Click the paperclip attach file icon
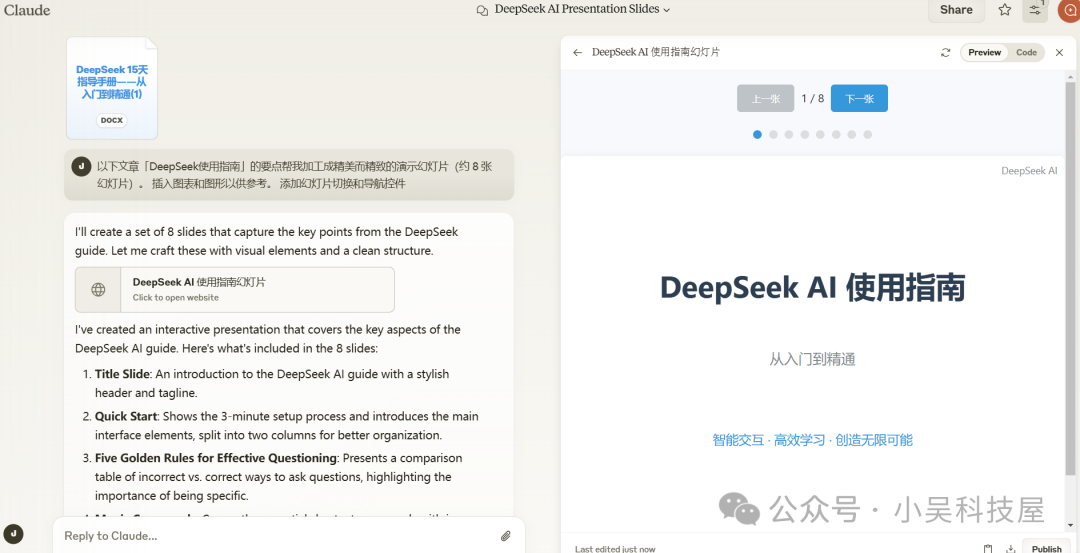 tap(506, 536)
